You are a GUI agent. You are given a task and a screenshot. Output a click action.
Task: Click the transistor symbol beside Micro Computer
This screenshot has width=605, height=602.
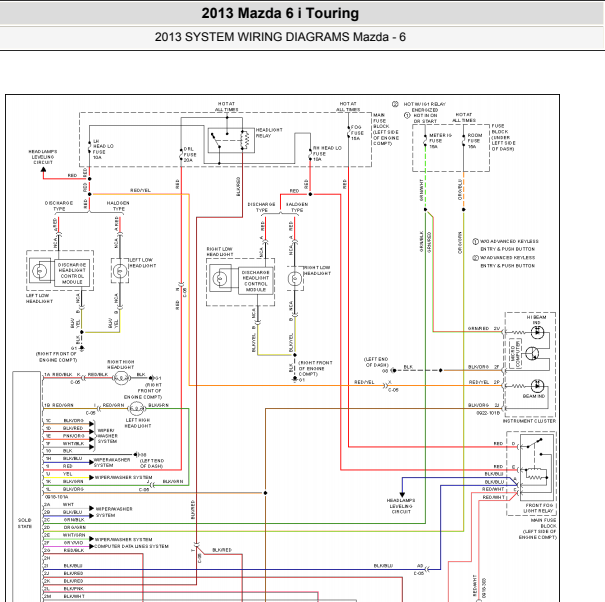532,353
